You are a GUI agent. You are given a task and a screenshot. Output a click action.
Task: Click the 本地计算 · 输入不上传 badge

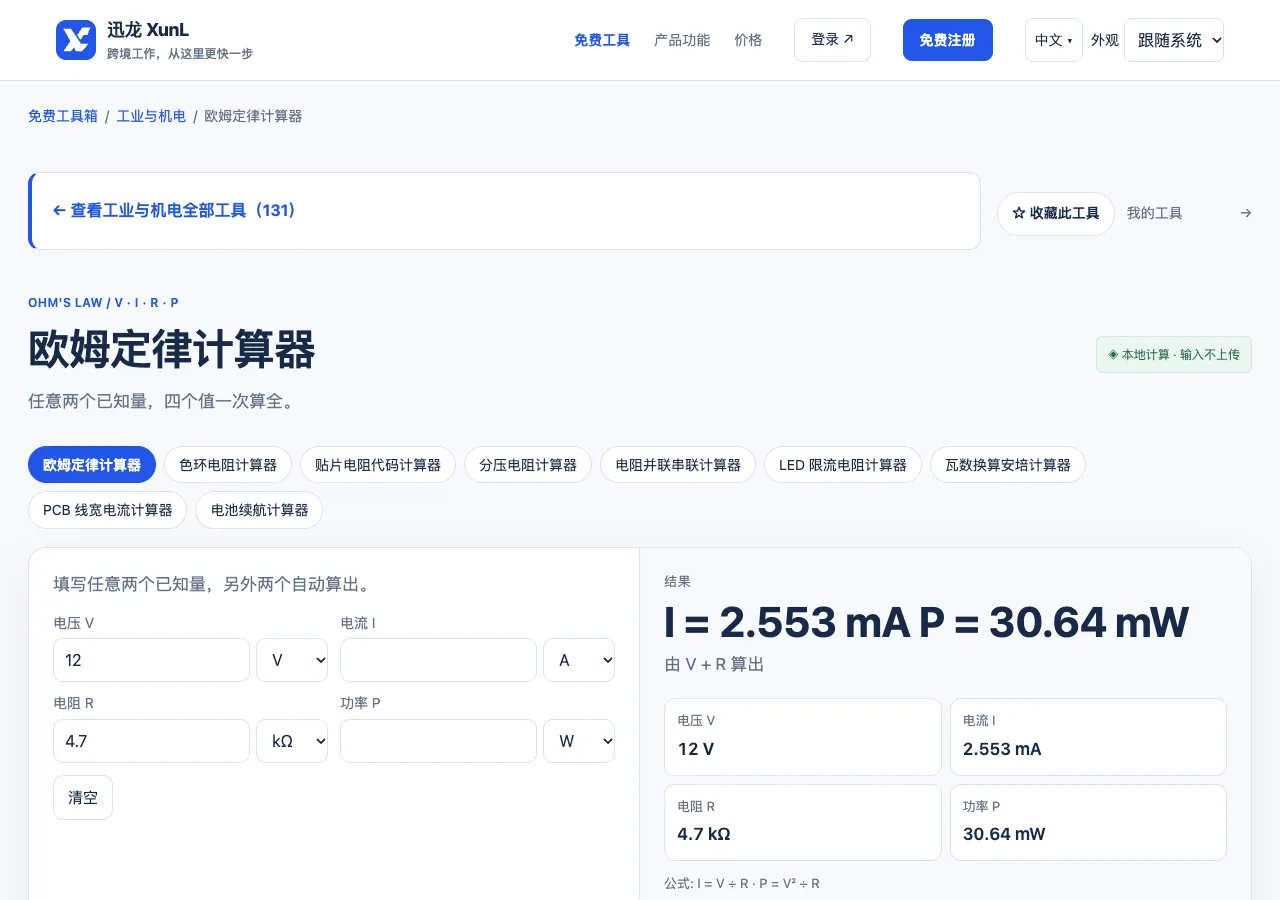click(x=1174, y=355)
